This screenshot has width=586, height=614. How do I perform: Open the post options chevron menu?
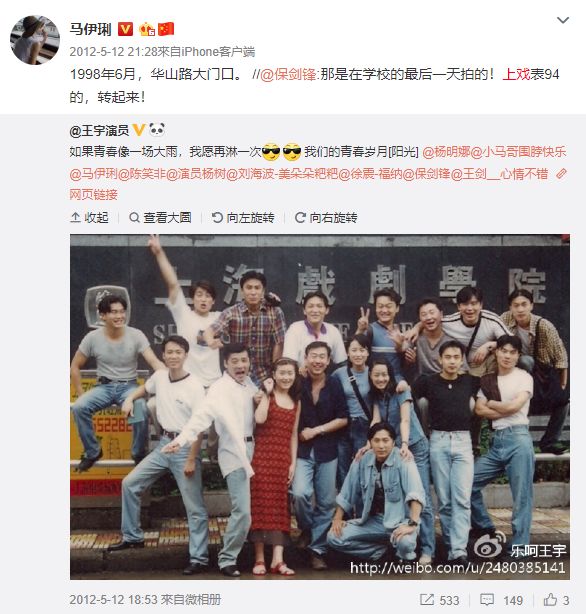pyautogui.click(x=563, y=20)
